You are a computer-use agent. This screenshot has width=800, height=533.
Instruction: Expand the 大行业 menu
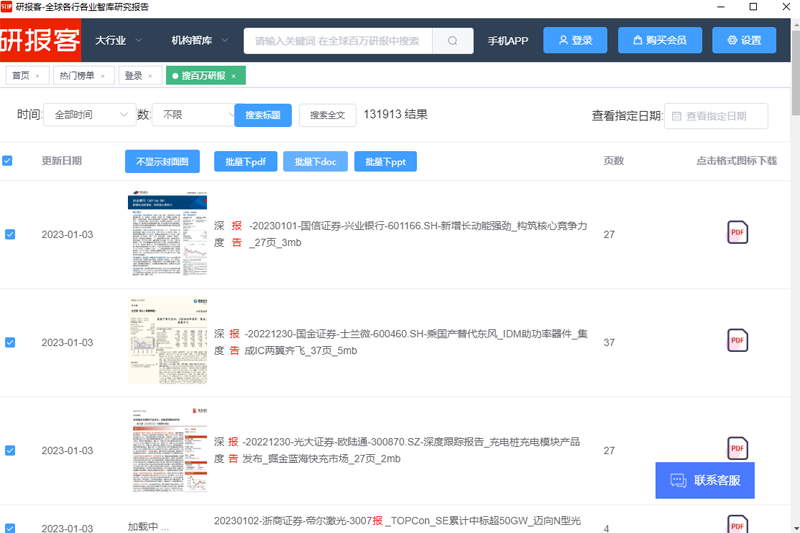point(118,40)
